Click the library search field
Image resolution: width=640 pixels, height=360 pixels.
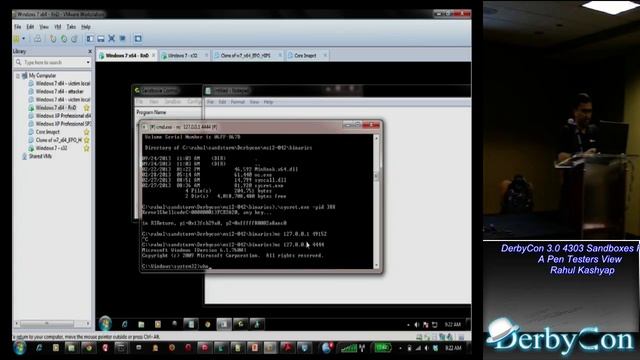[x=53, y=62]
